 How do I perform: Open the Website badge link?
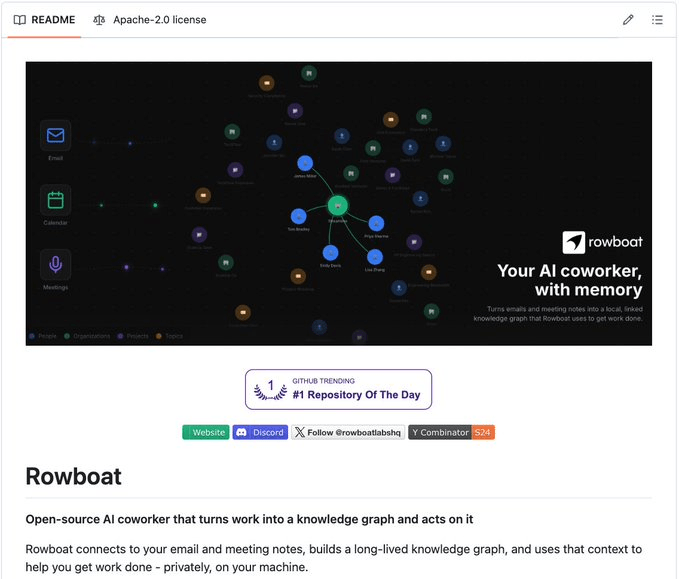pos(206,432)
